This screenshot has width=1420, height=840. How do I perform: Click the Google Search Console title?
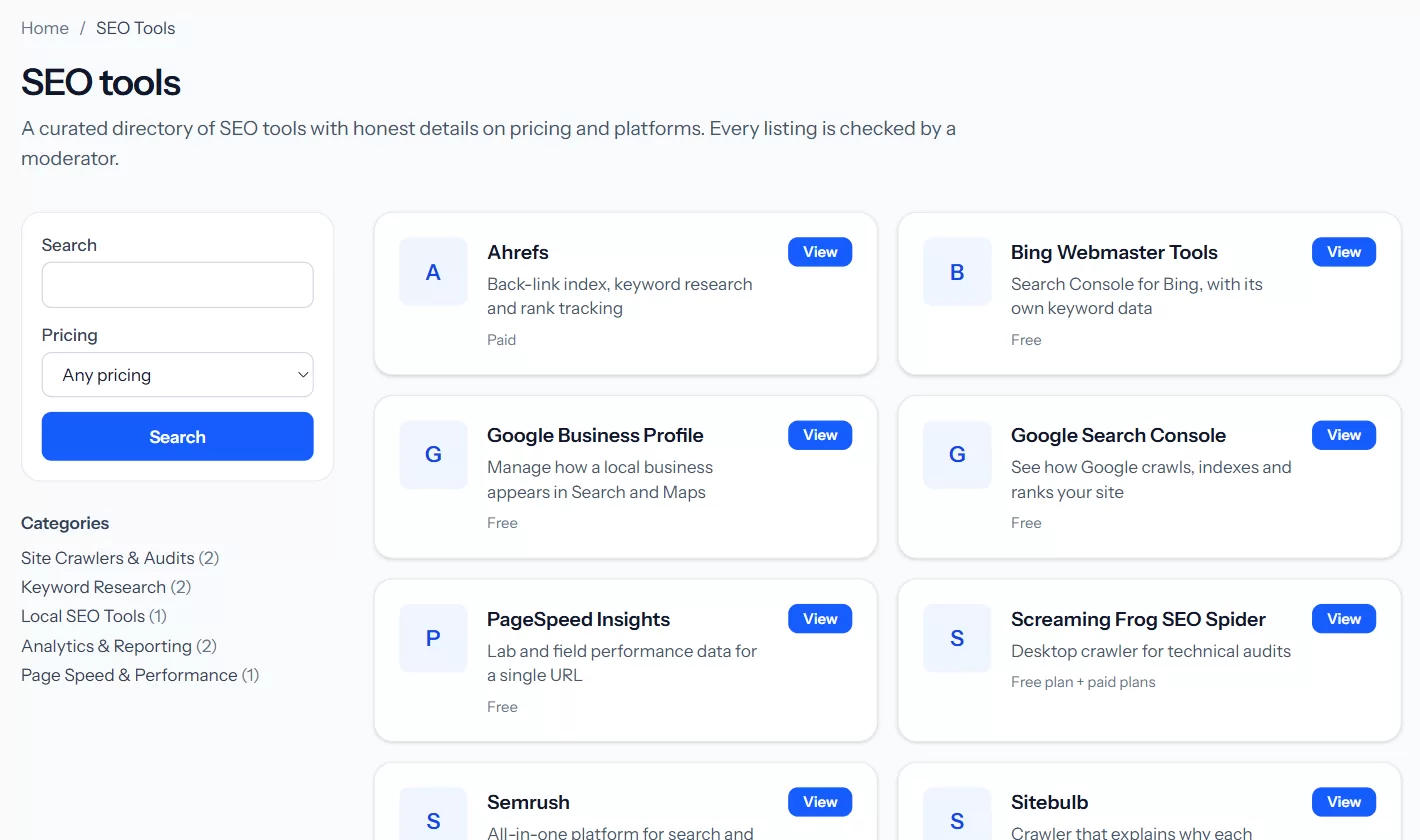click(x=1118, y=435)
